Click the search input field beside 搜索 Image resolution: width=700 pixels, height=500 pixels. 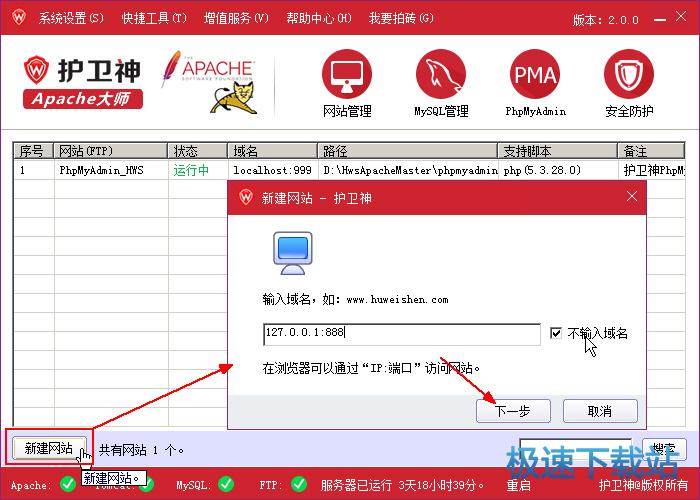(x=575, y=448)
